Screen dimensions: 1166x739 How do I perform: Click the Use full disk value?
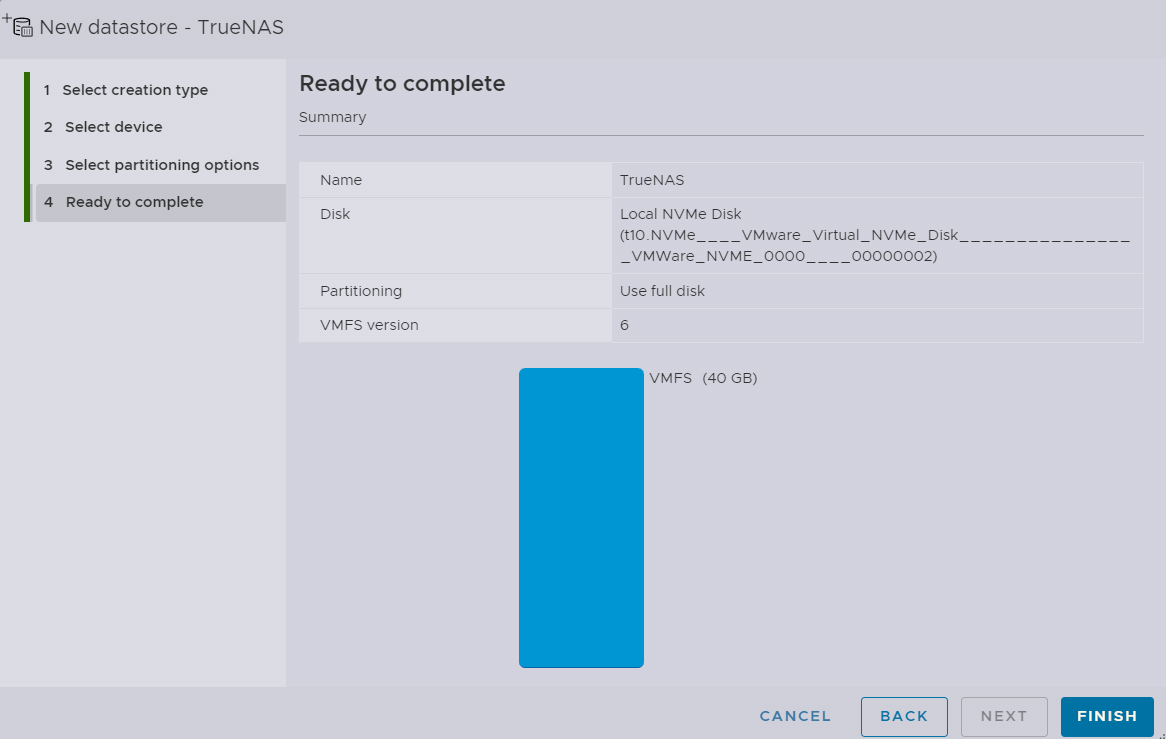[663, 291]
